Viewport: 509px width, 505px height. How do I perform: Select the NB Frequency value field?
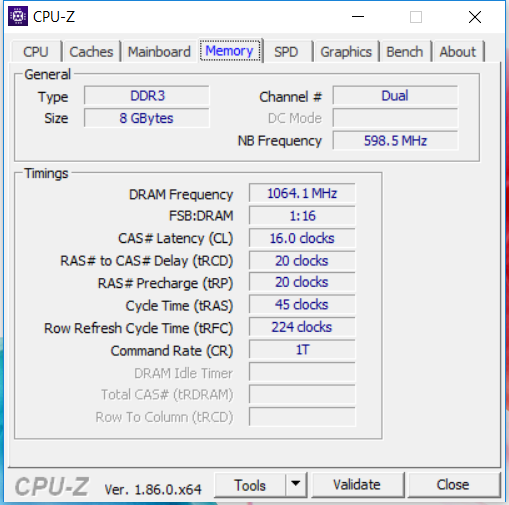point(395,141)
